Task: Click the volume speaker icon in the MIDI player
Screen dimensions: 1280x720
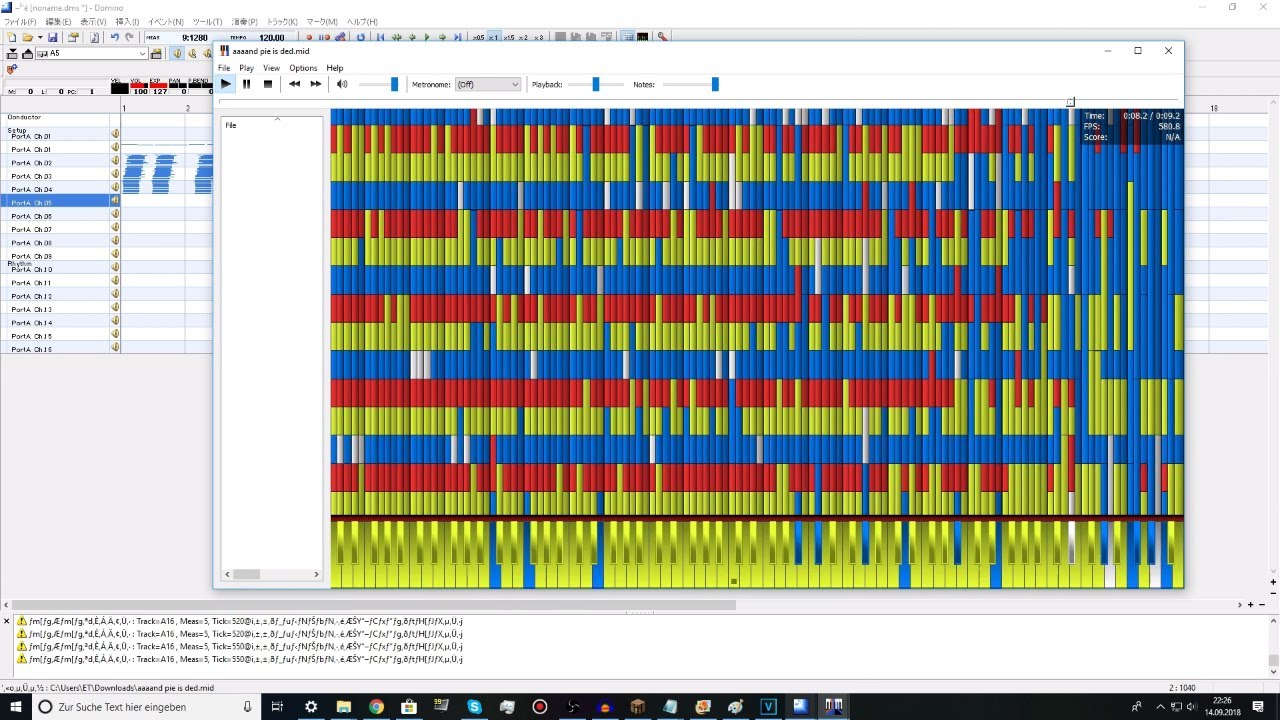Action: pyautogui.click(x=342, y=84)
